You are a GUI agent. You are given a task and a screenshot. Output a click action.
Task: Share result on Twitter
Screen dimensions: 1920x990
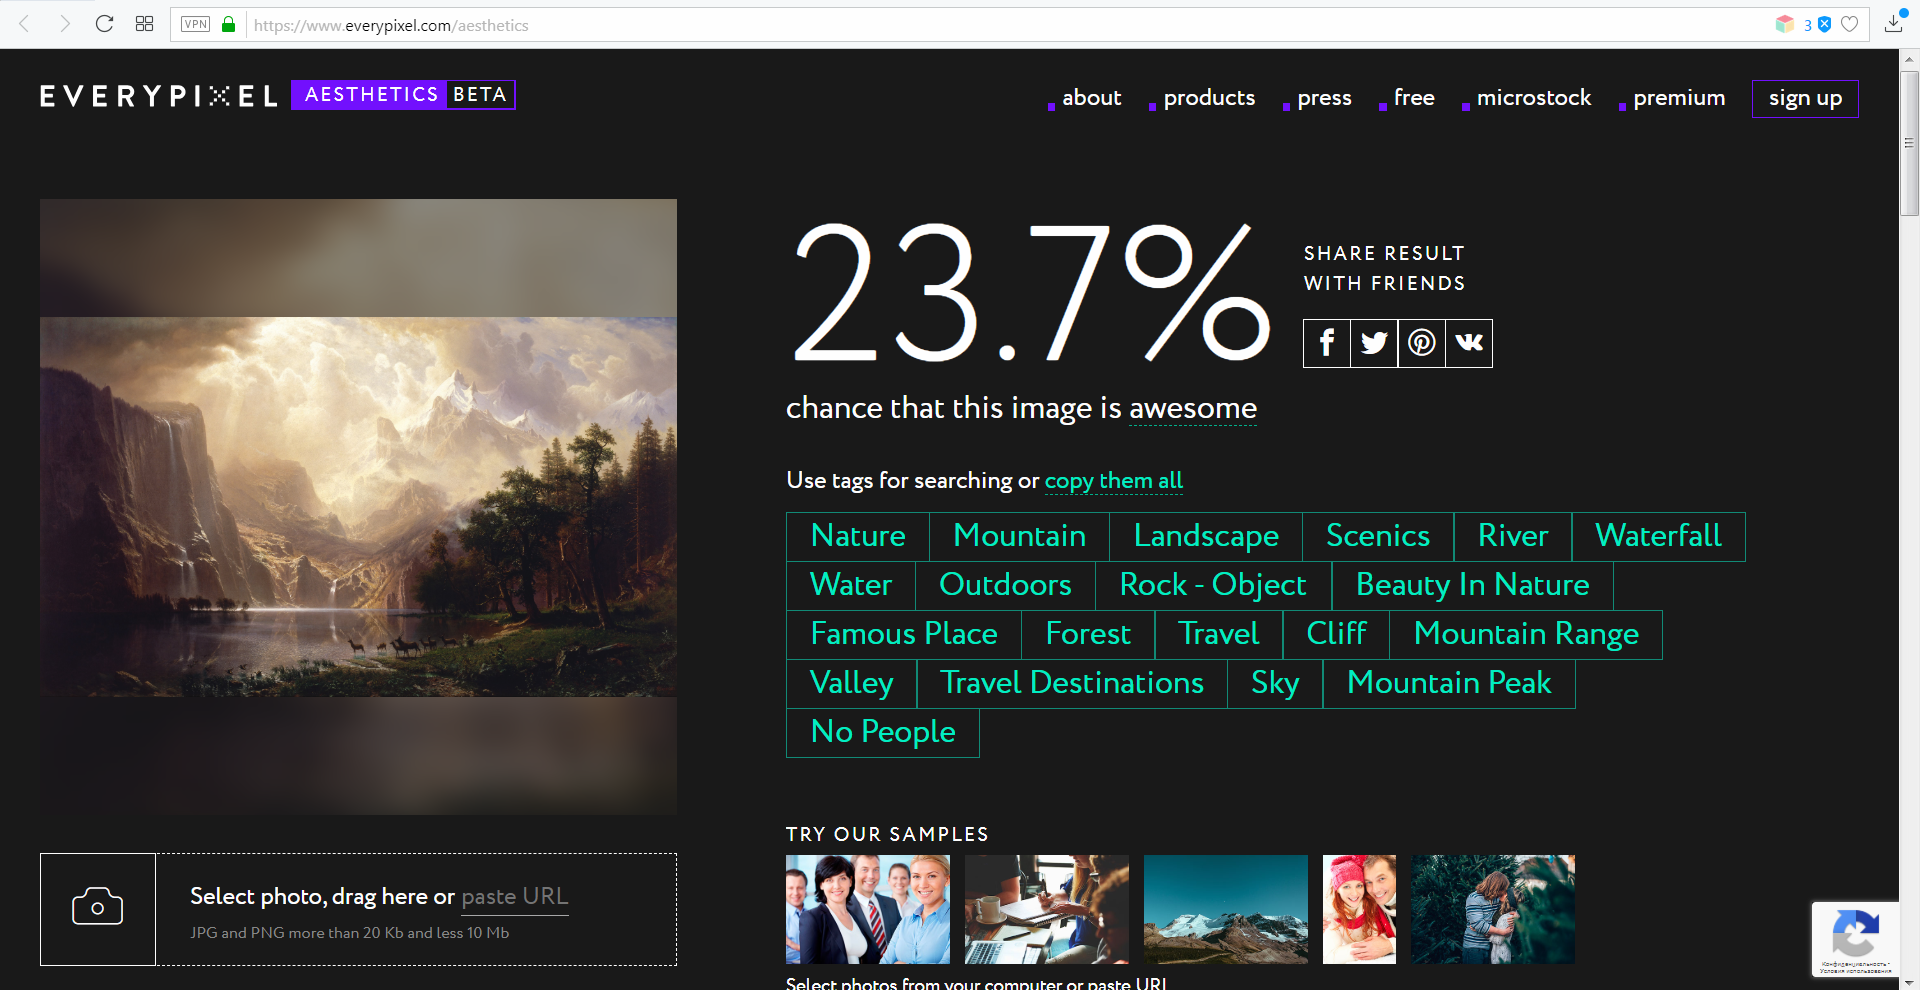(1374, 343)
